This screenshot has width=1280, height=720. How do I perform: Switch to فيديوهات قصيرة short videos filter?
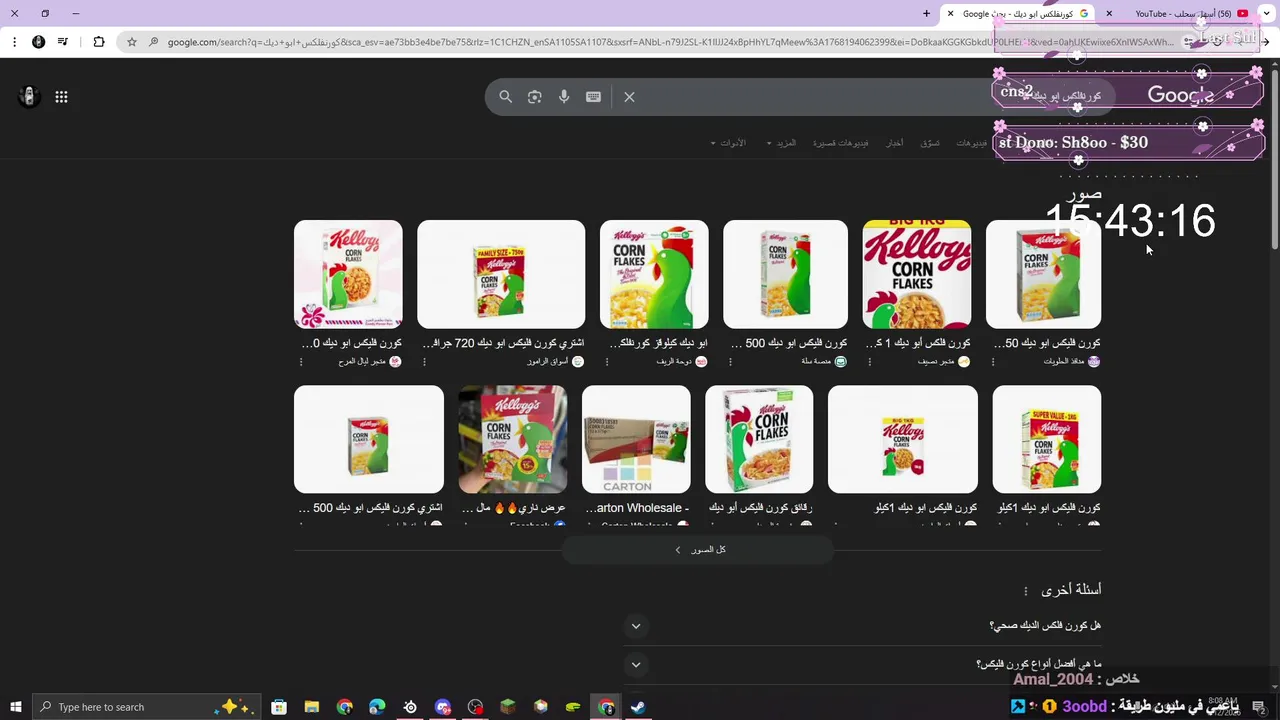(840, 143)
